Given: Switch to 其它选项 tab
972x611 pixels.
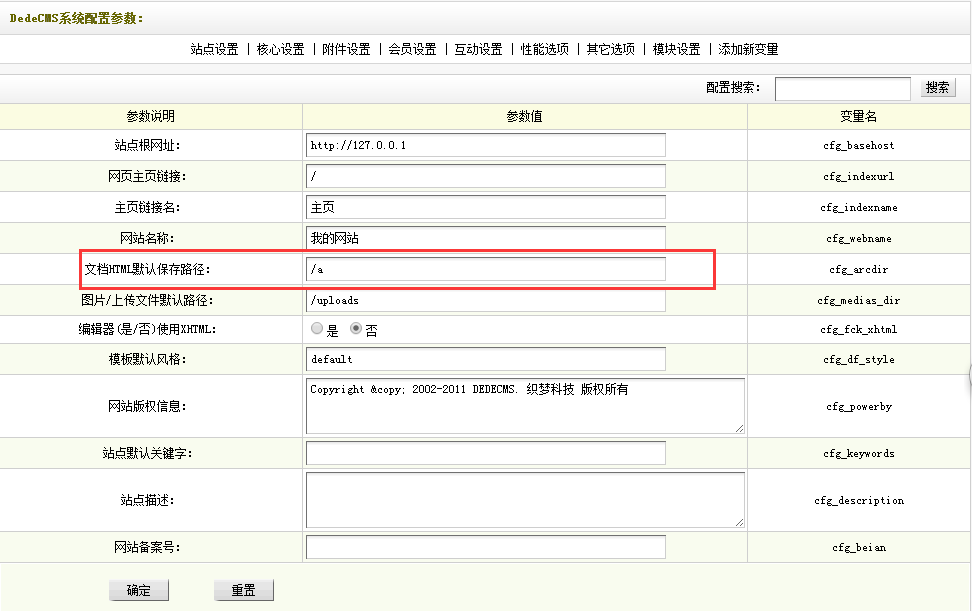Looking at the screenshot, I should click(x=610, y=49).
